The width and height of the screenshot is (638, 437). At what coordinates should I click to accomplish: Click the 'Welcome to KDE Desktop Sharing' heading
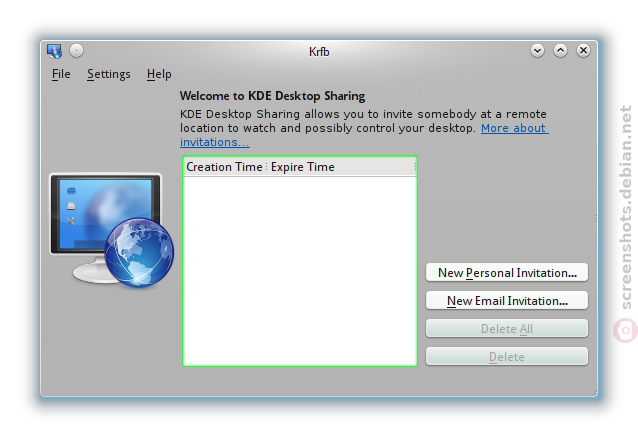pos(272,96)
